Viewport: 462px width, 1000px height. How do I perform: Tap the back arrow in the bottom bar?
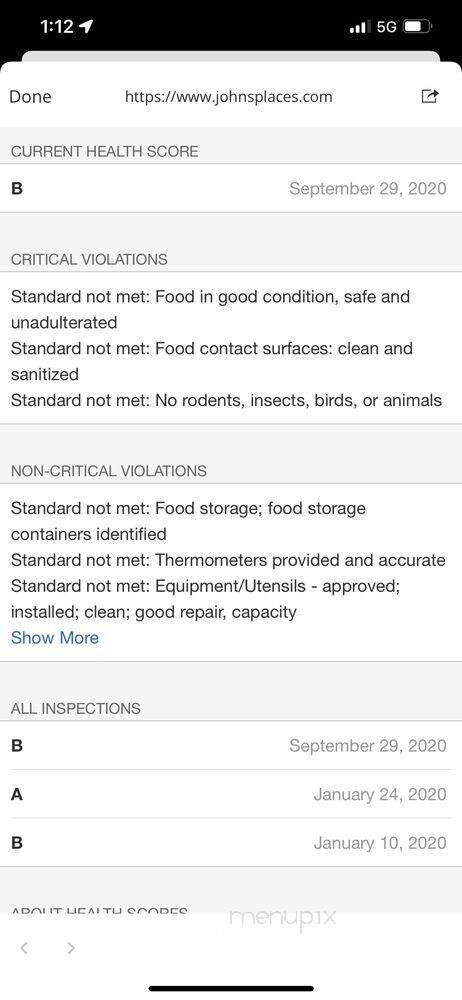click(24, 948)
